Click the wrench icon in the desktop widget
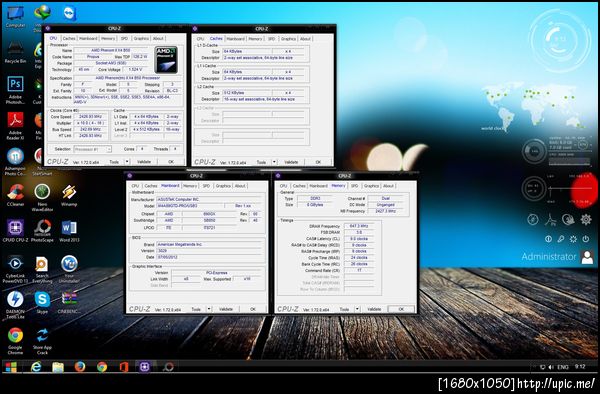600x394 pixels. tap(561, 239)
